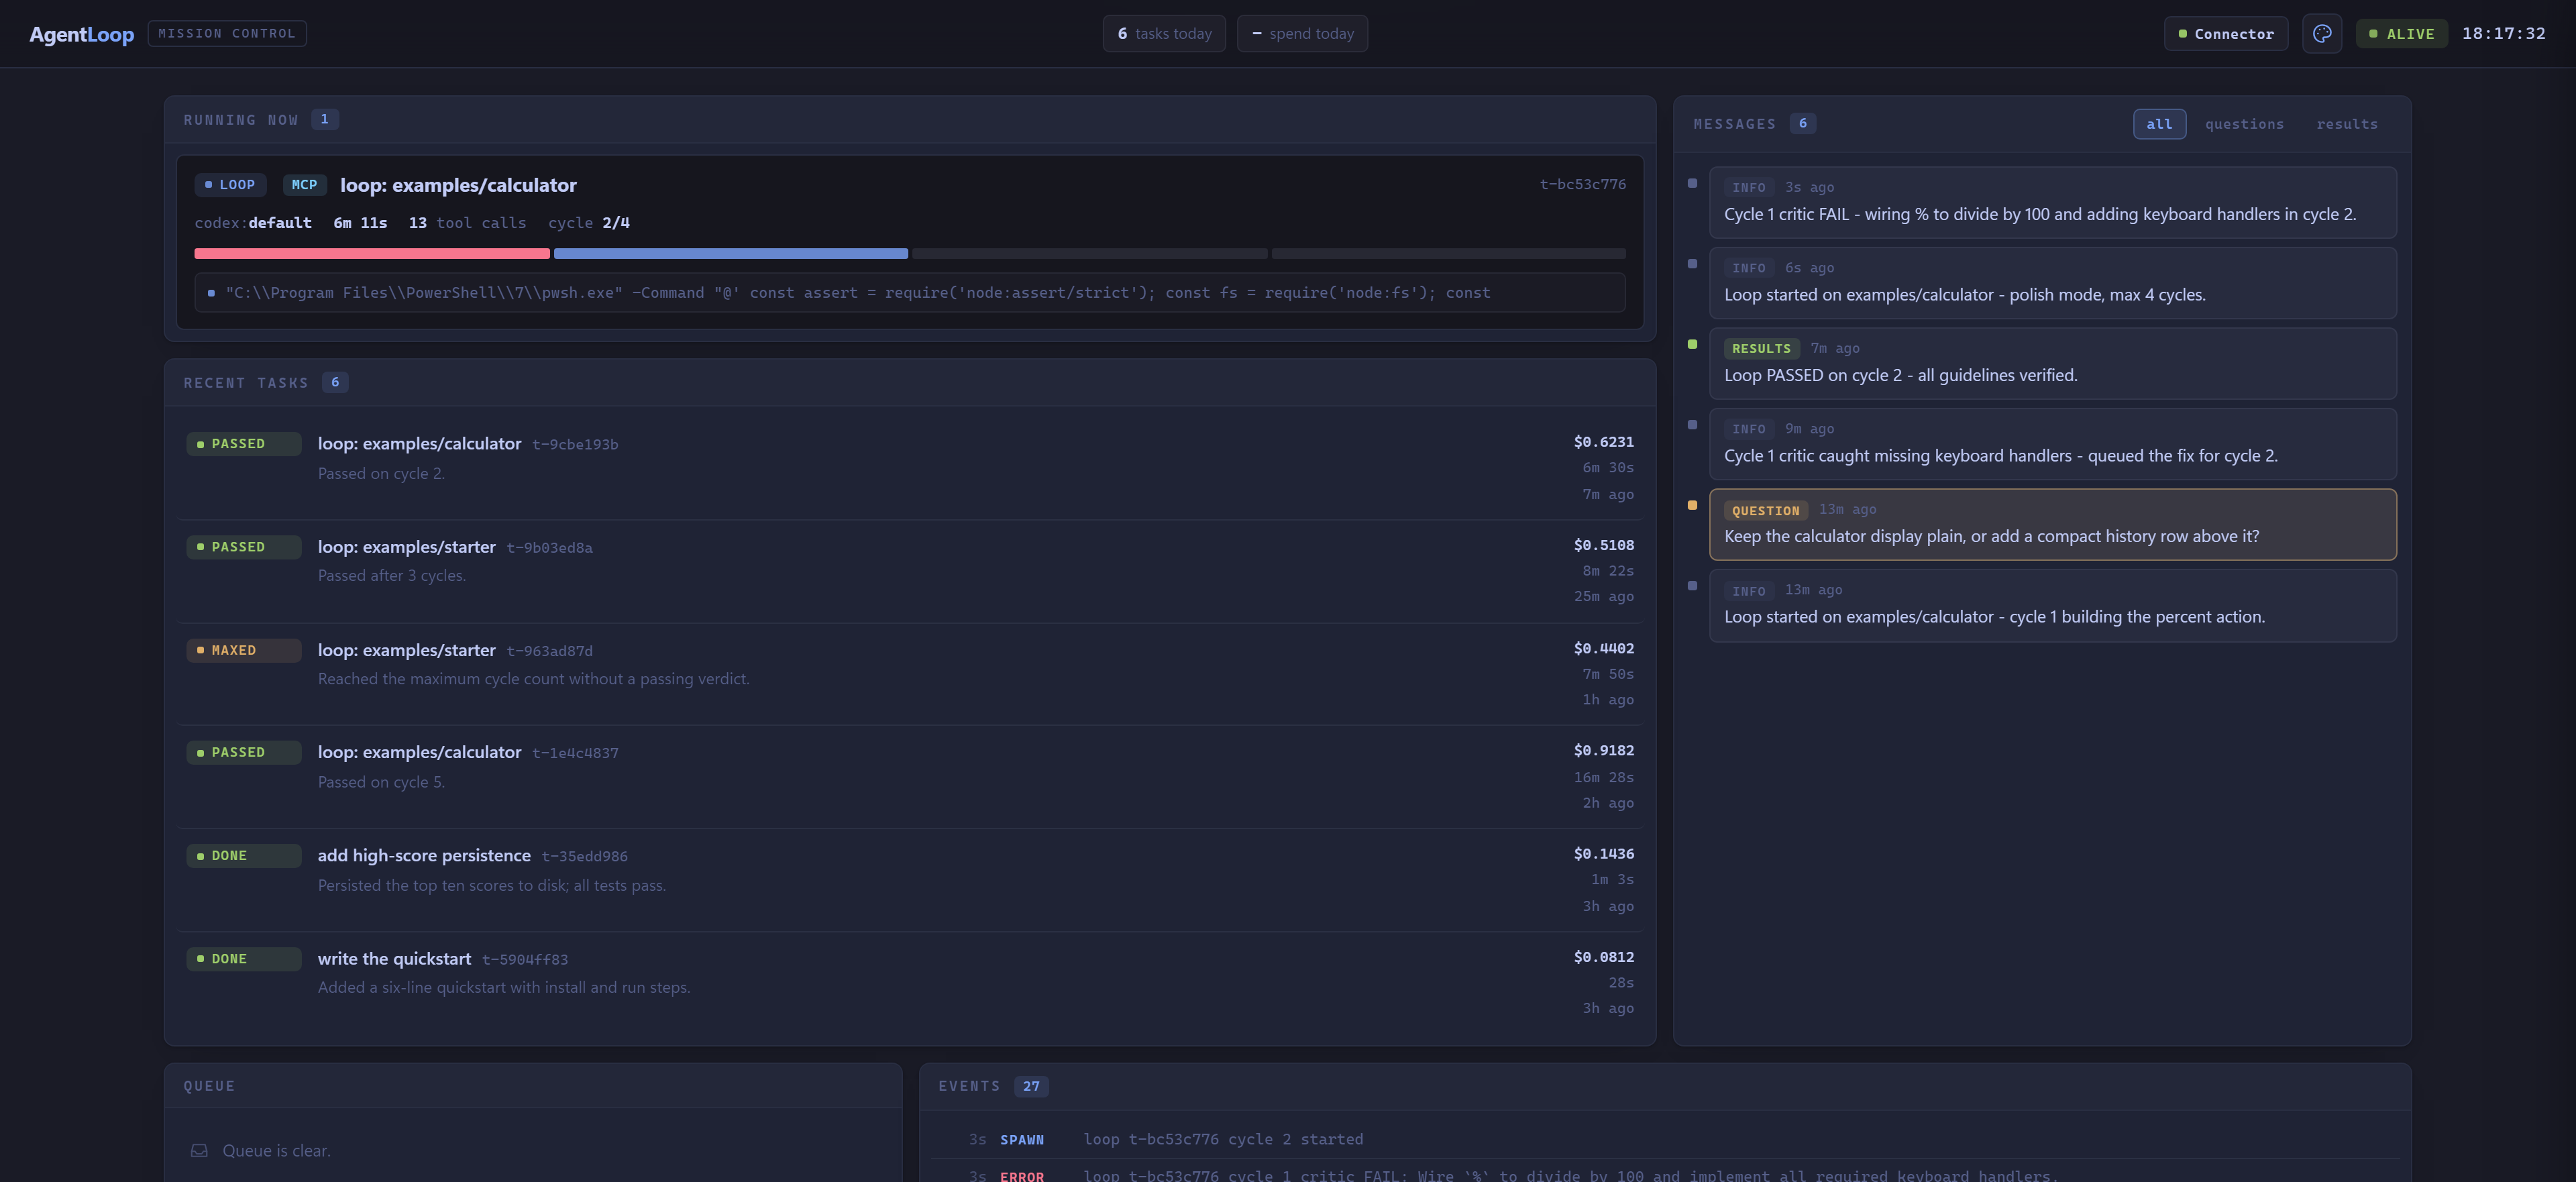Click the QUESTION tag label
The width and height of the screenshot is (2576, 1182).
(1765, 511)
